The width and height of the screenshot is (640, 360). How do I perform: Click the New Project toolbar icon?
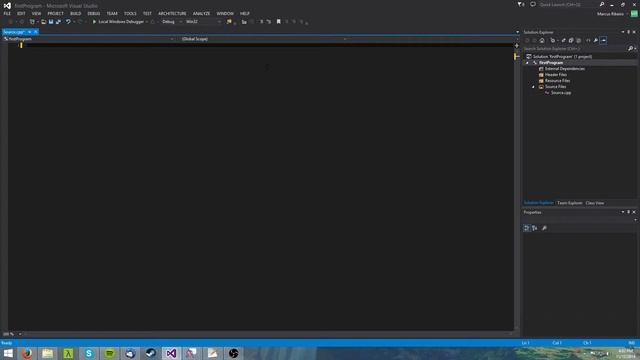[32, 22]
